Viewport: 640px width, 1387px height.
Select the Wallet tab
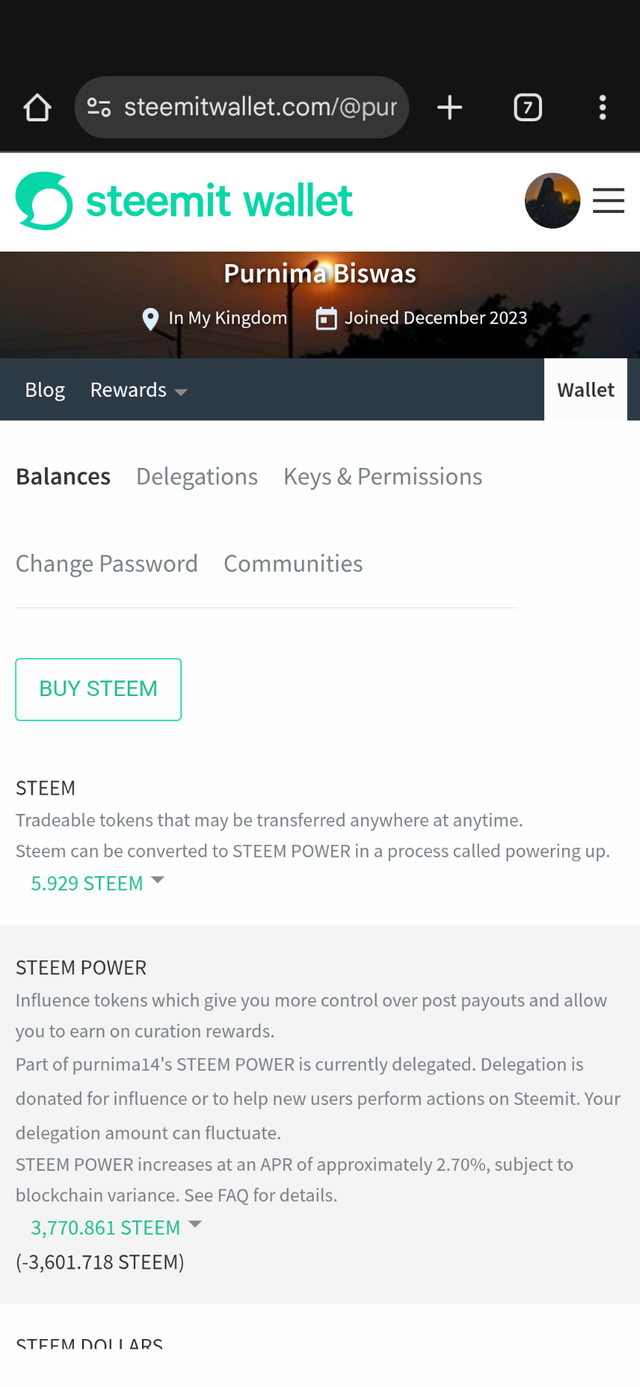(585, 390)
